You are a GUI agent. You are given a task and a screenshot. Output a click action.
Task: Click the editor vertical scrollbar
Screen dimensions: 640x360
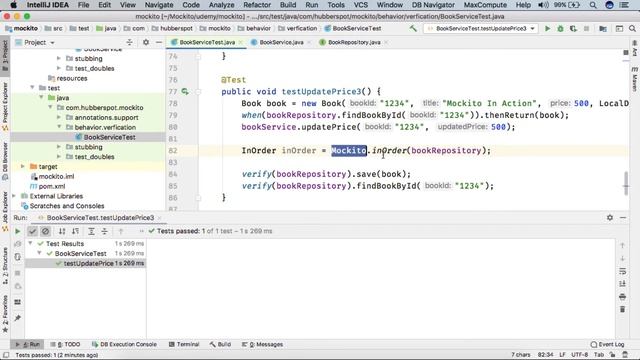[625, 183]
